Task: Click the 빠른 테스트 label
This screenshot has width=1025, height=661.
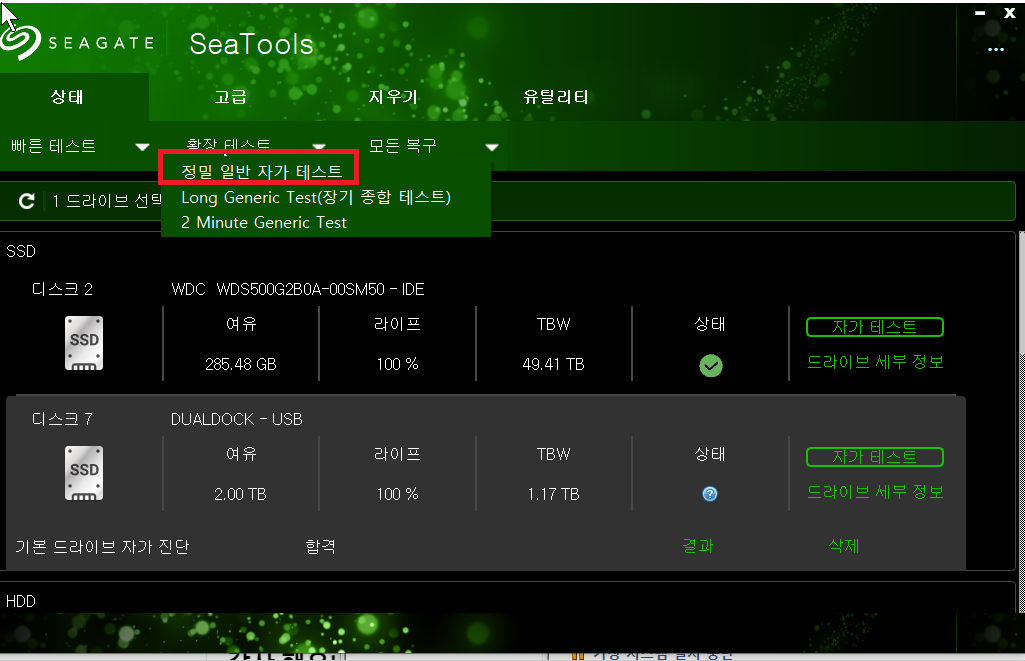Action: [54, 145]
